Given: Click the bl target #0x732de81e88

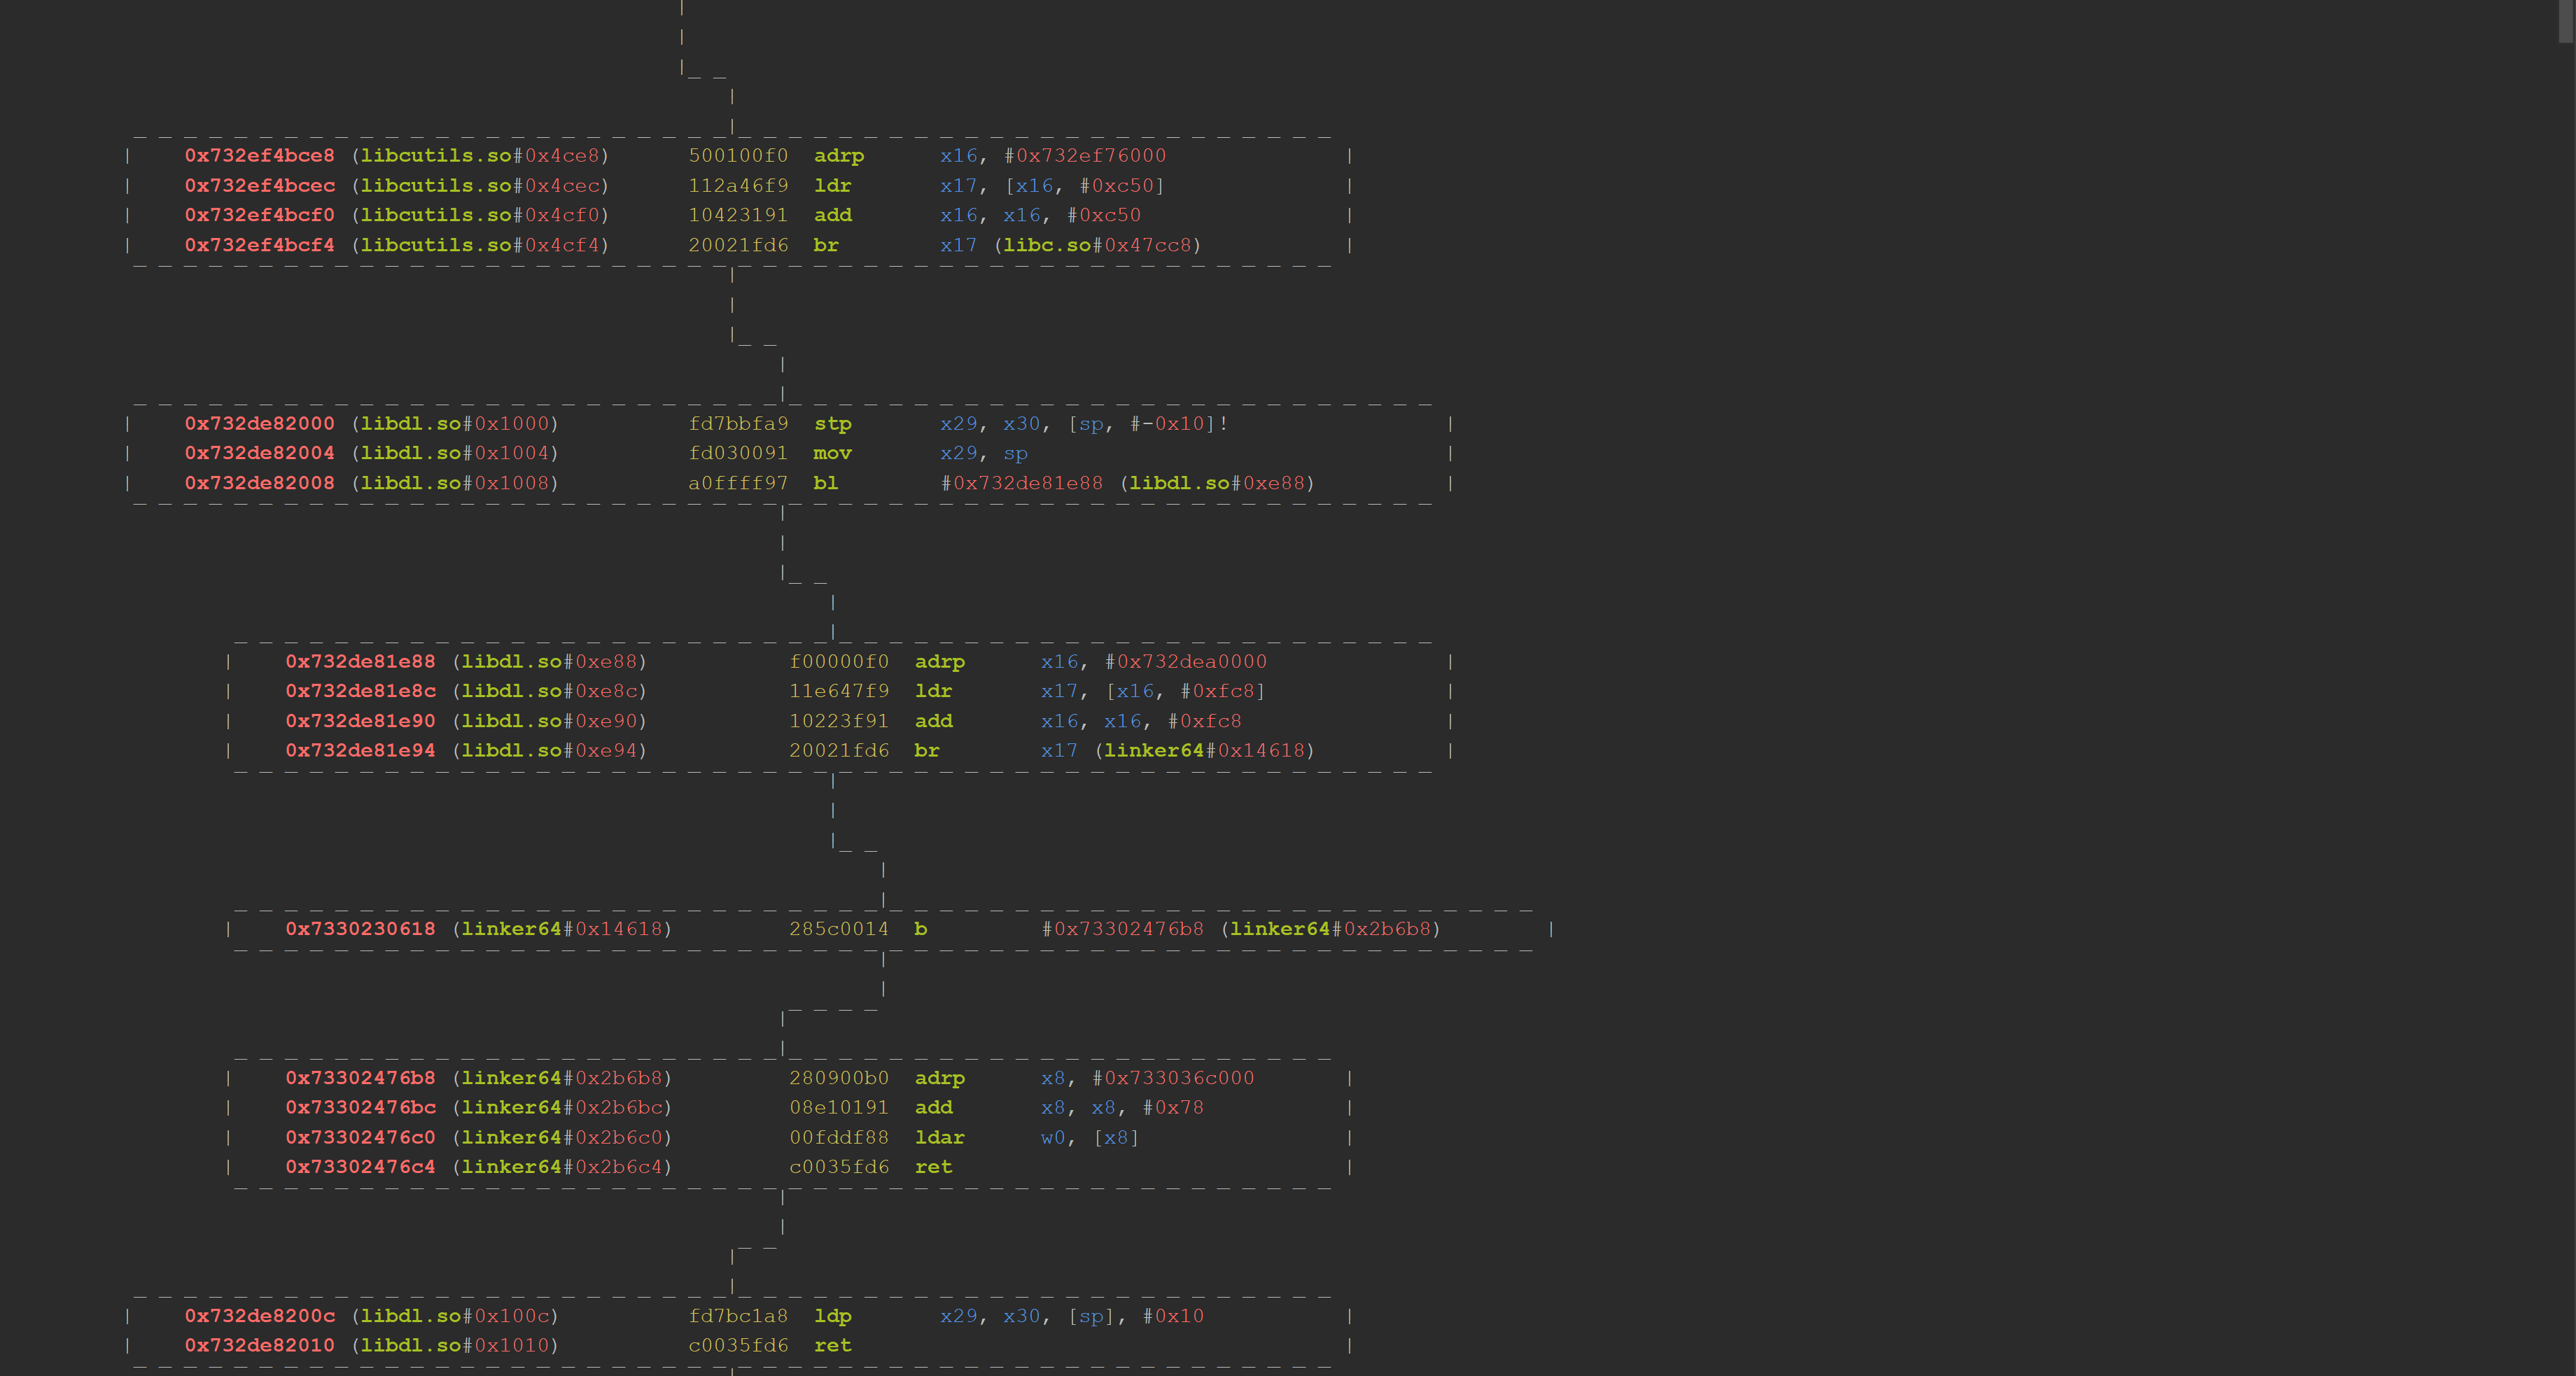Looking at the screenshot, I should click(x=1022, y=483).
